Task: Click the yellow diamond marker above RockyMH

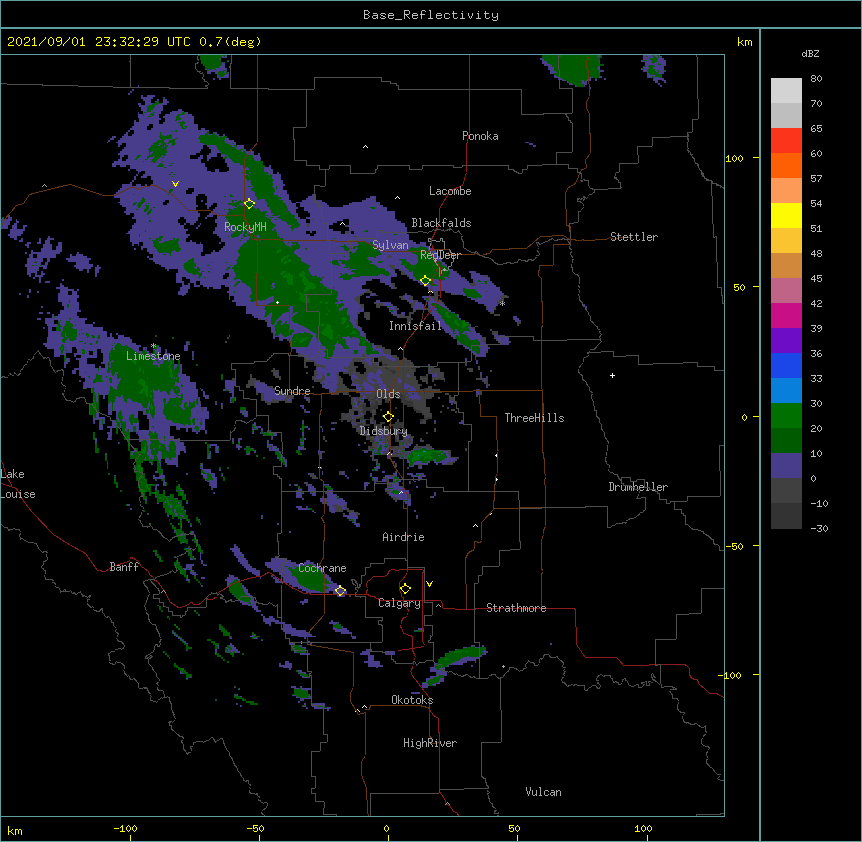Action: pos(250,203)
